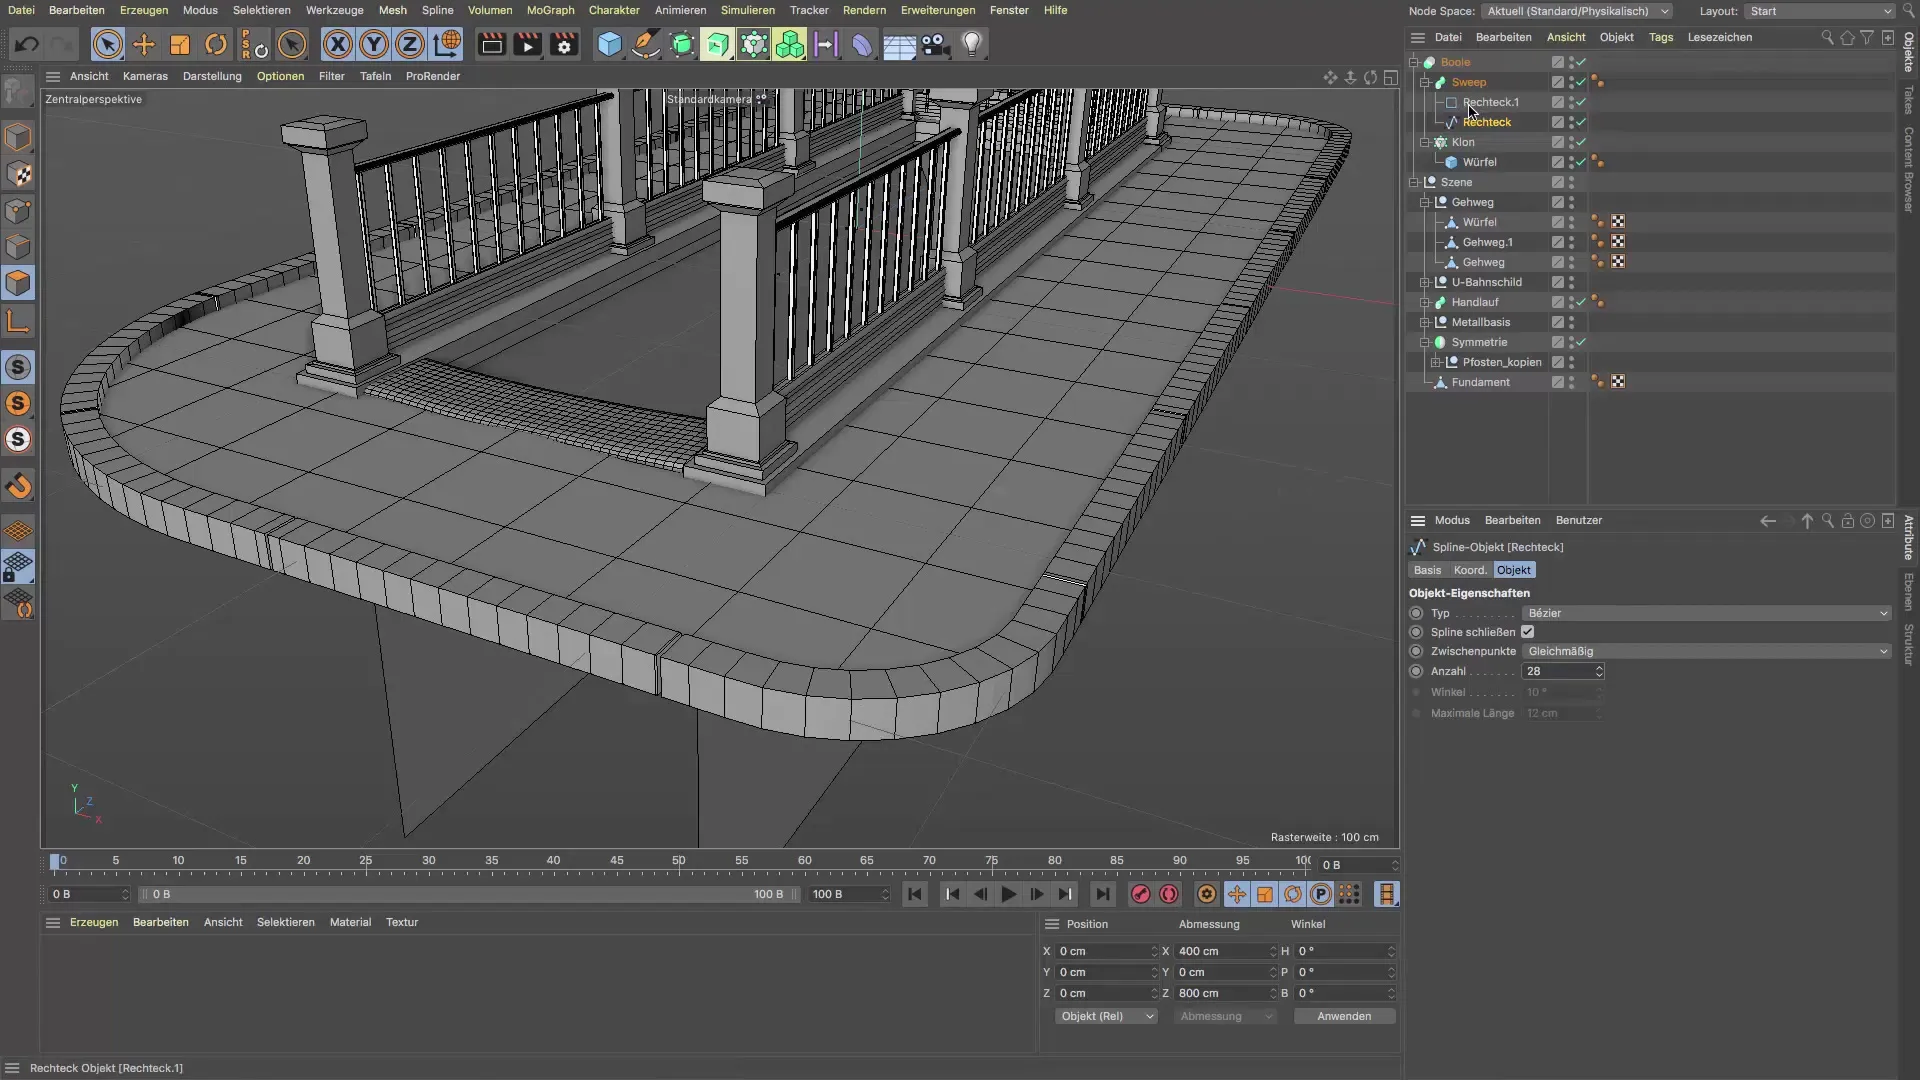Select the Scale tool icon
Screen dimensions: 1920x1080
[181, 44]
